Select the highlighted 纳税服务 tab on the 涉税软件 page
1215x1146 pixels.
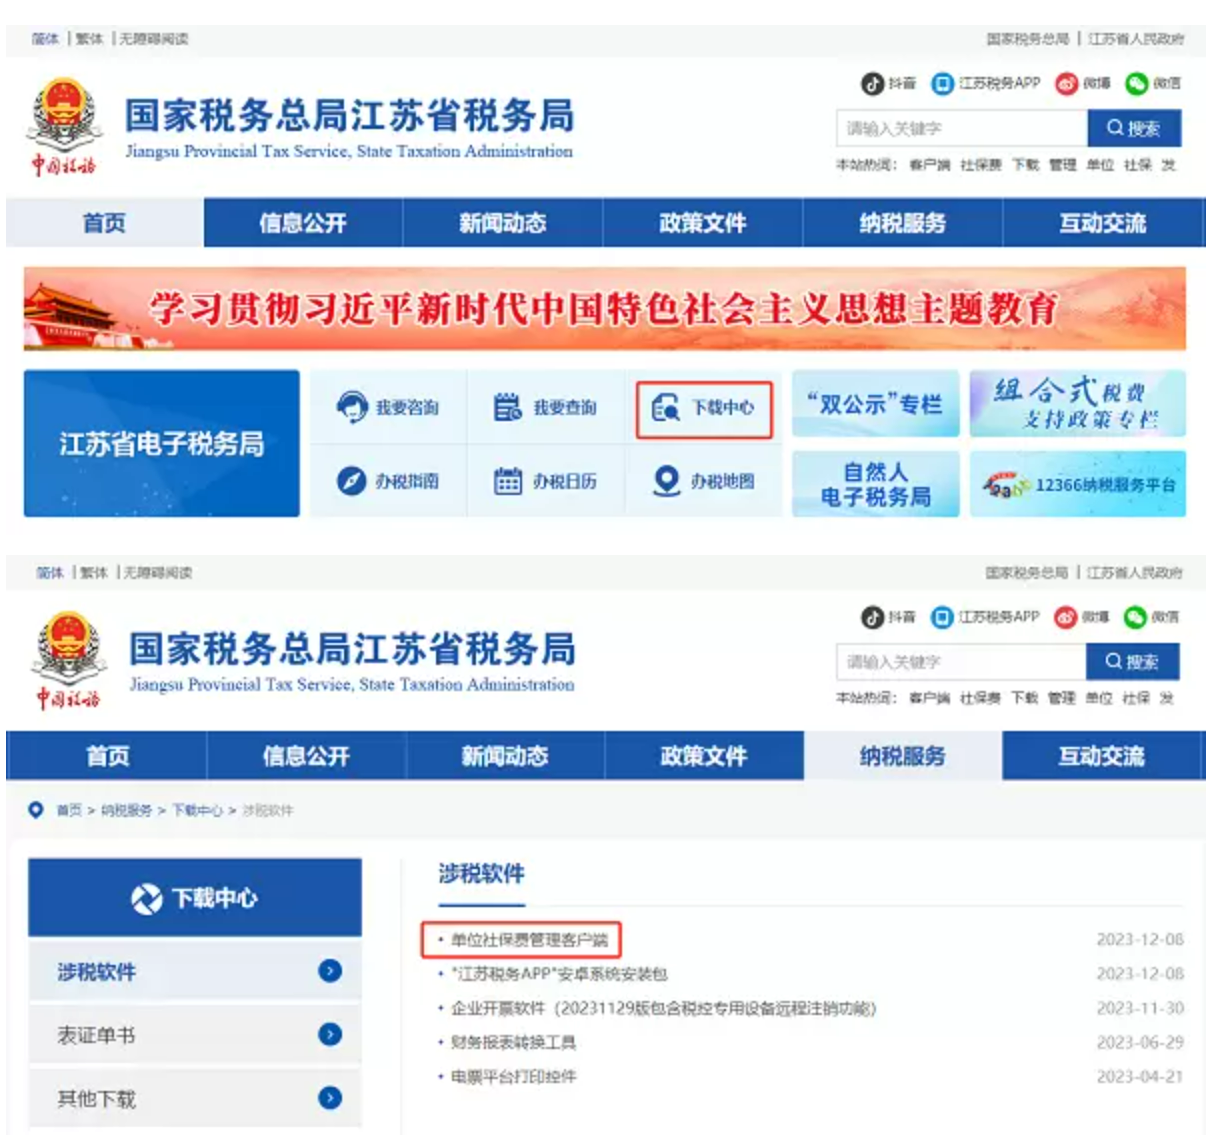[x=903, y=756]
